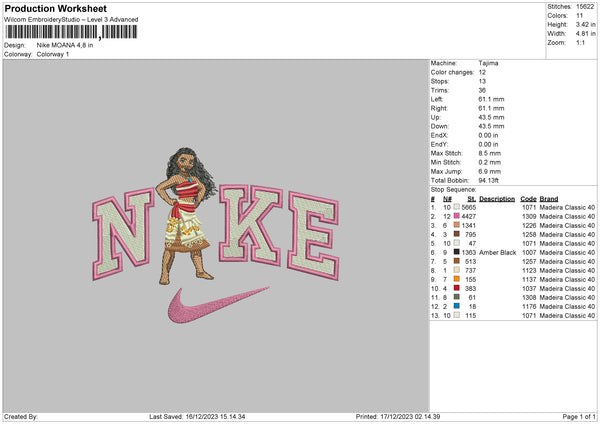This screenshot has height=424, width=600.
Task: Click the Brand column header
Action: (549, 199)
